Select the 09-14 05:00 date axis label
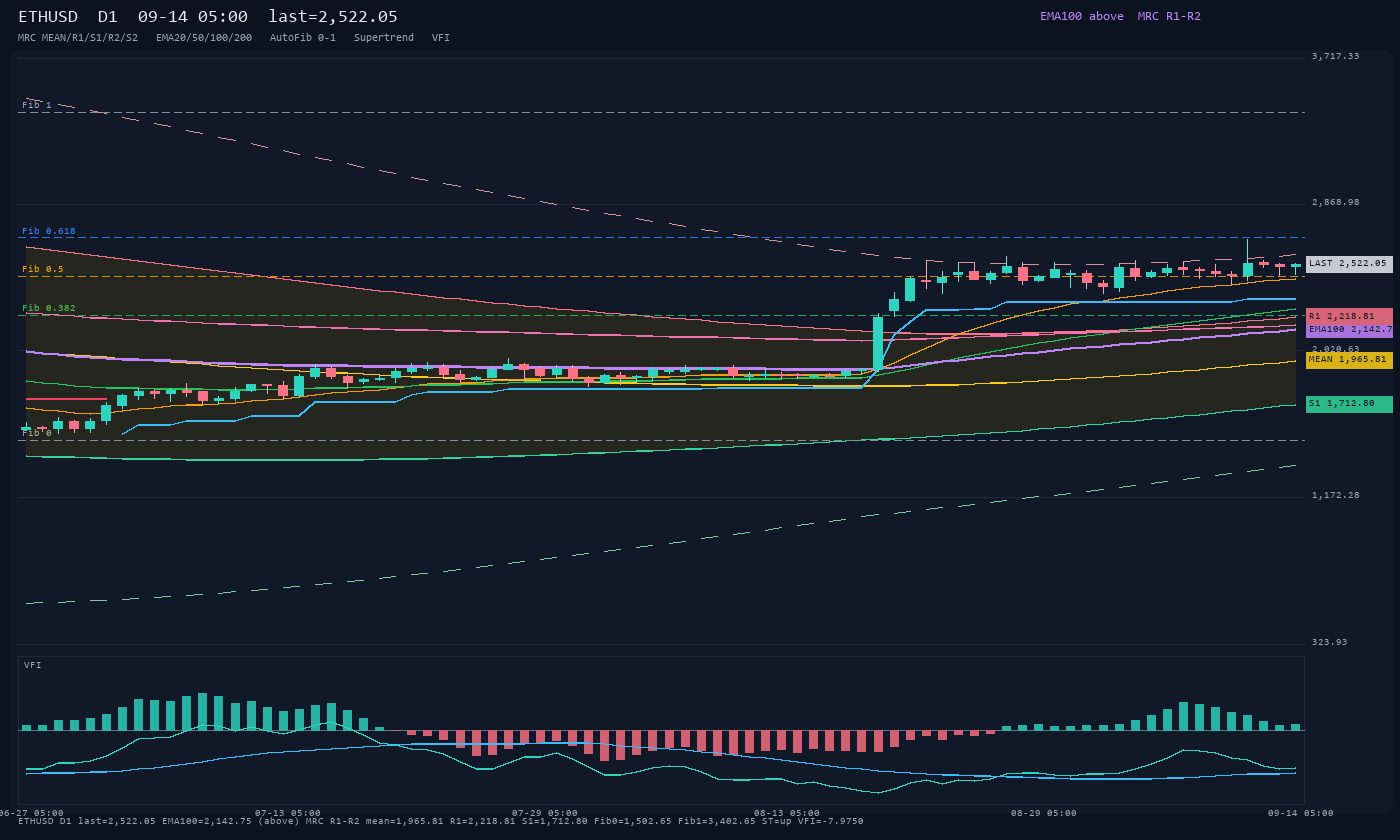 pos(1301,813)
